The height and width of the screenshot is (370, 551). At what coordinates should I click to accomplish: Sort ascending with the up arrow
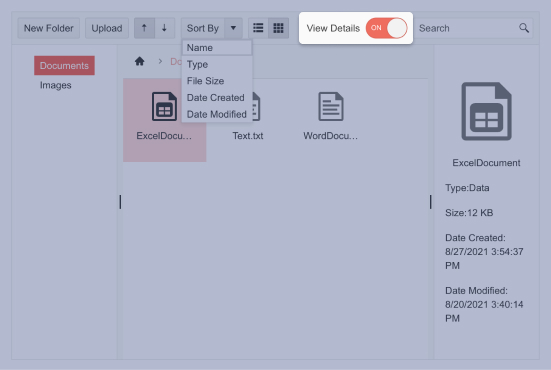pos(144,28)
